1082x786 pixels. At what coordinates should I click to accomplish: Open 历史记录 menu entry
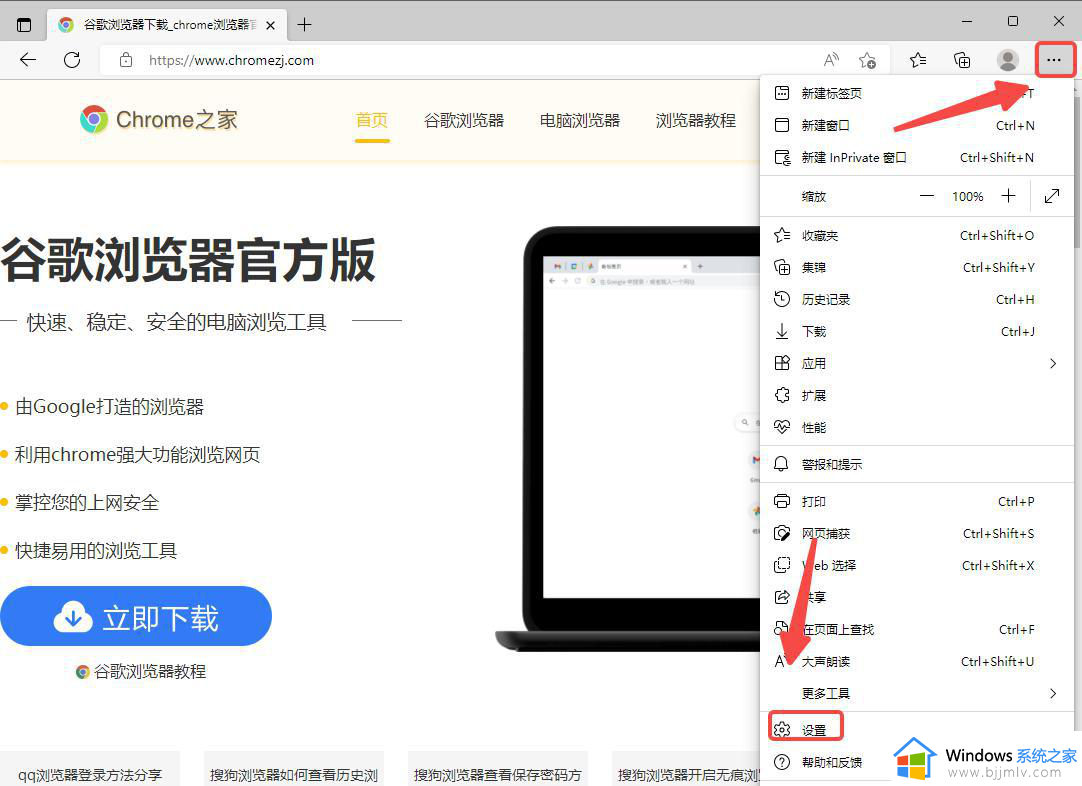pos(916,299)
